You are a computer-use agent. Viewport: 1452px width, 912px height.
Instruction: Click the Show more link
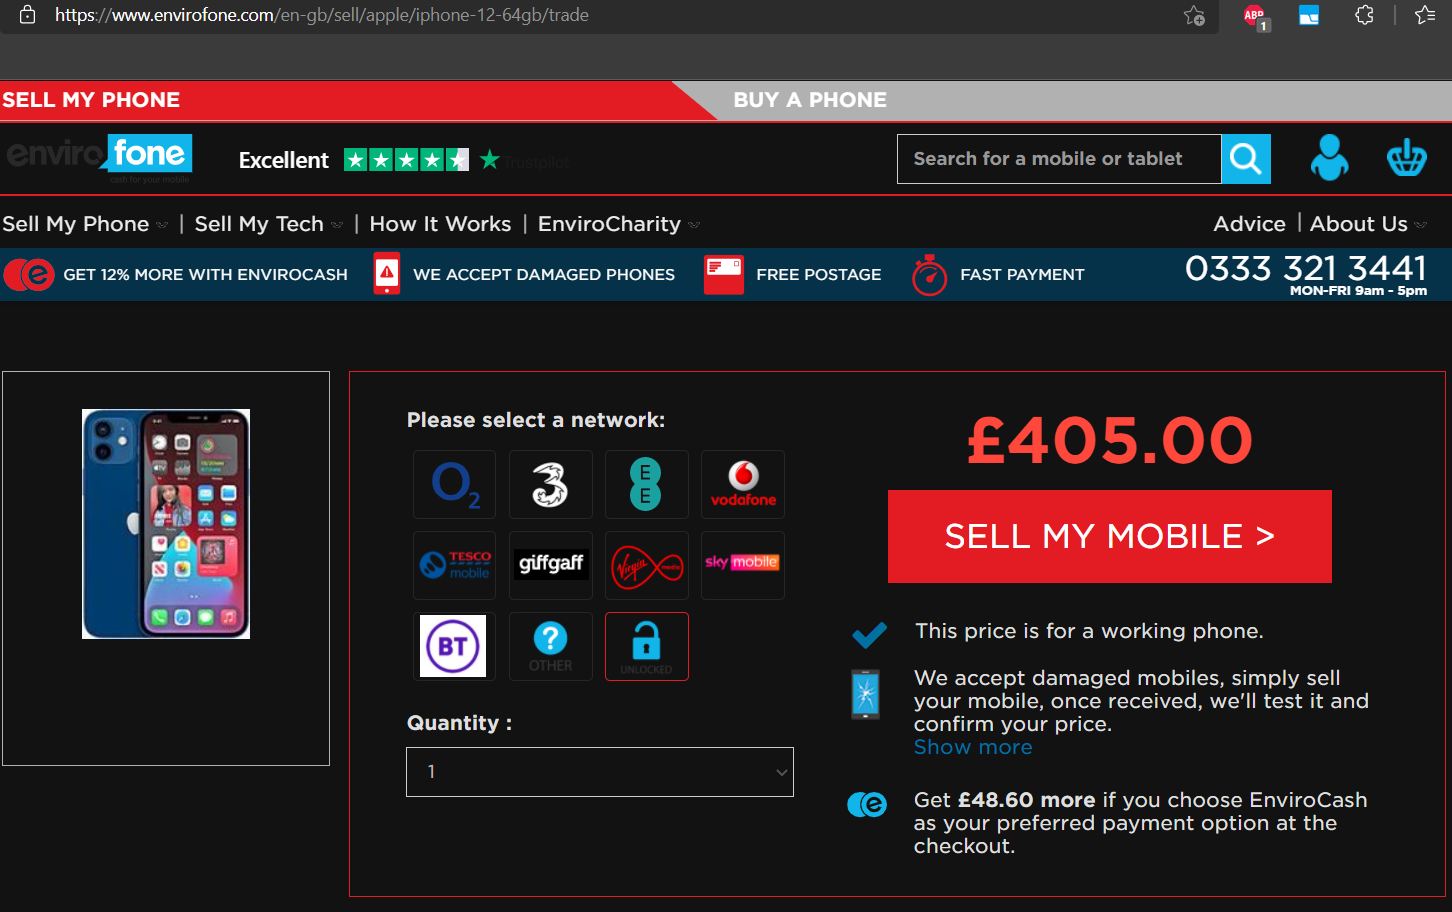point(973,747)
